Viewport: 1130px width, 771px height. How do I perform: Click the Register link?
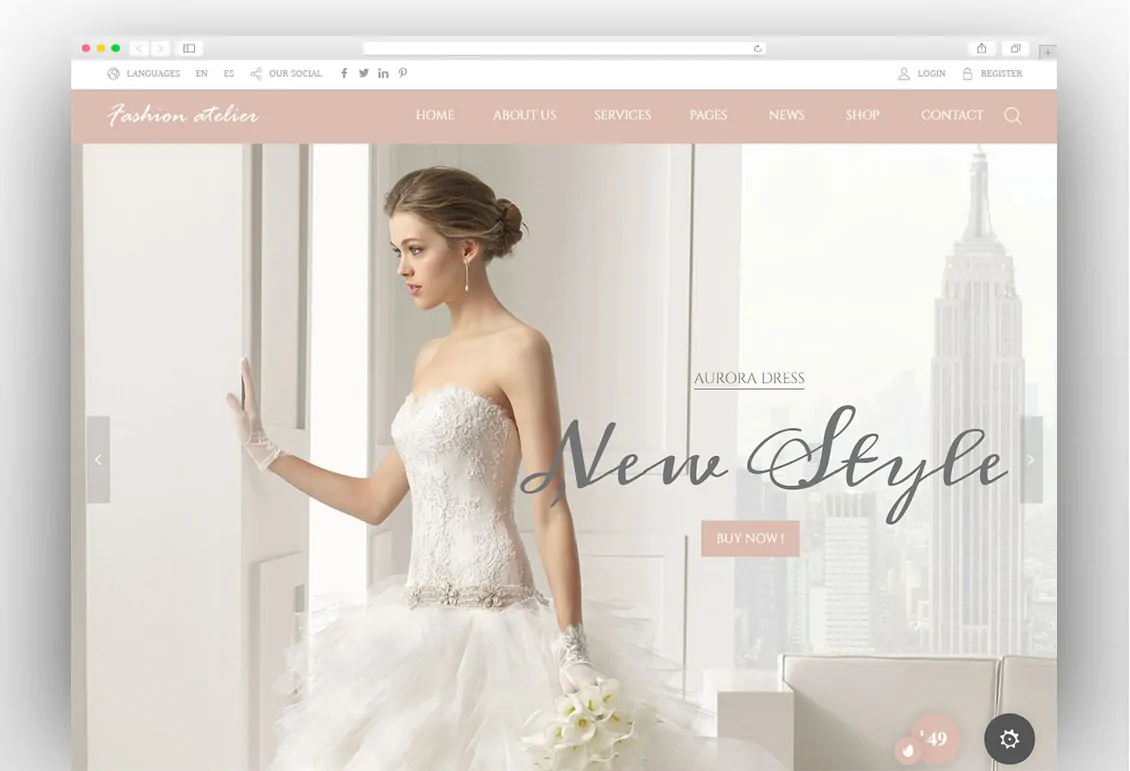pyautogui.click(x=1002, y=73)
